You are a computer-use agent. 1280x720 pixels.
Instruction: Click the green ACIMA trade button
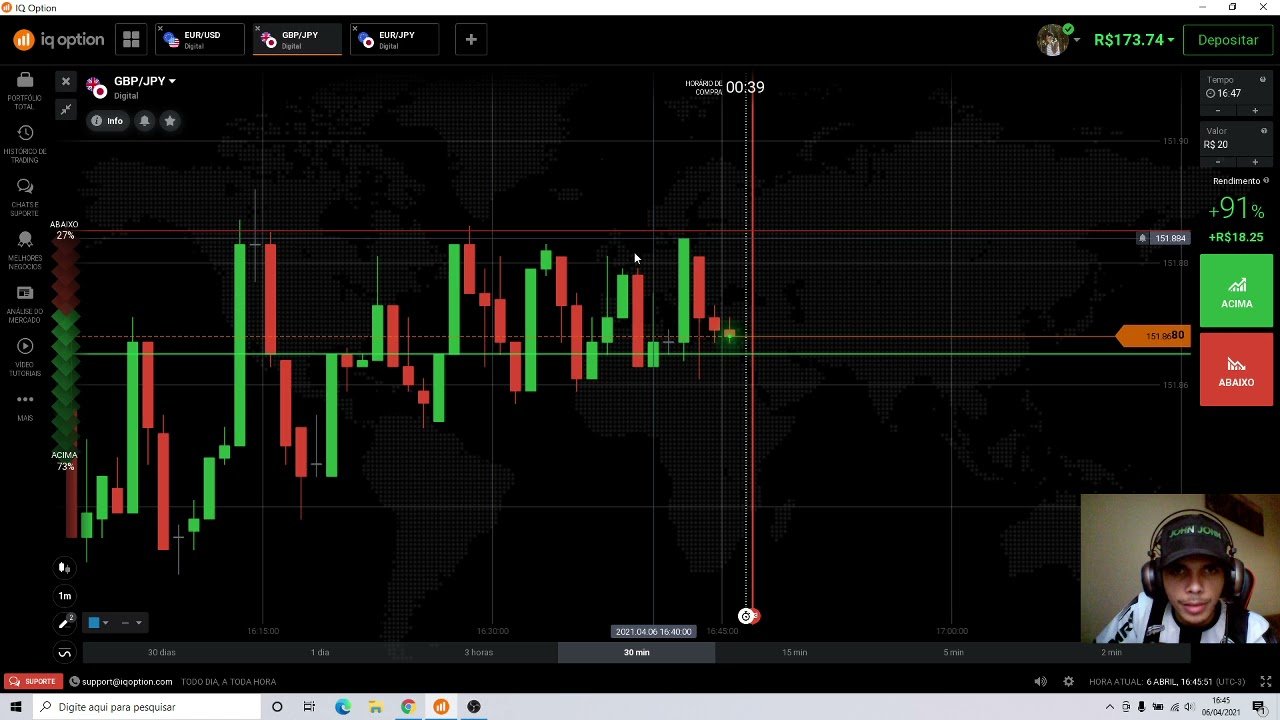pos(1236,290)
